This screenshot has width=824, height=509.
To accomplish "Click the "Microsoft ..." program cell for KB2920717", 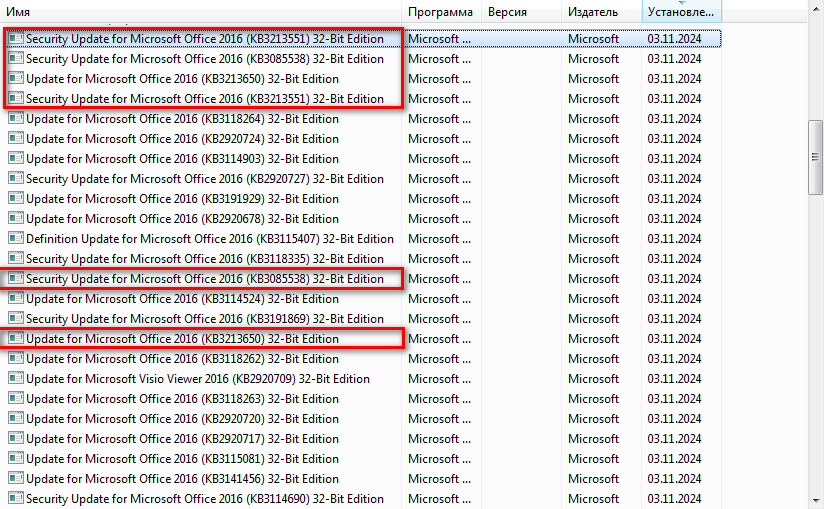I will pyautogui.click(x=439, y=439).
